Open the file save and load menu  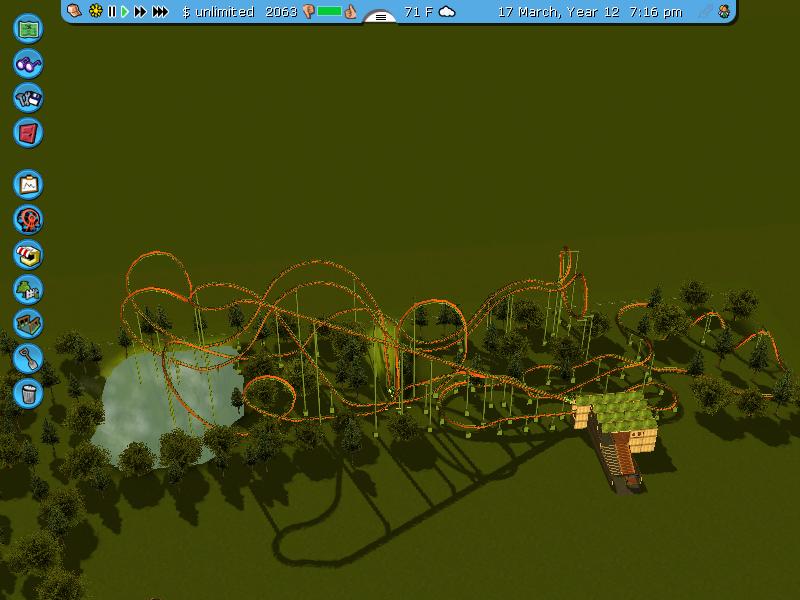click(28, 98)
